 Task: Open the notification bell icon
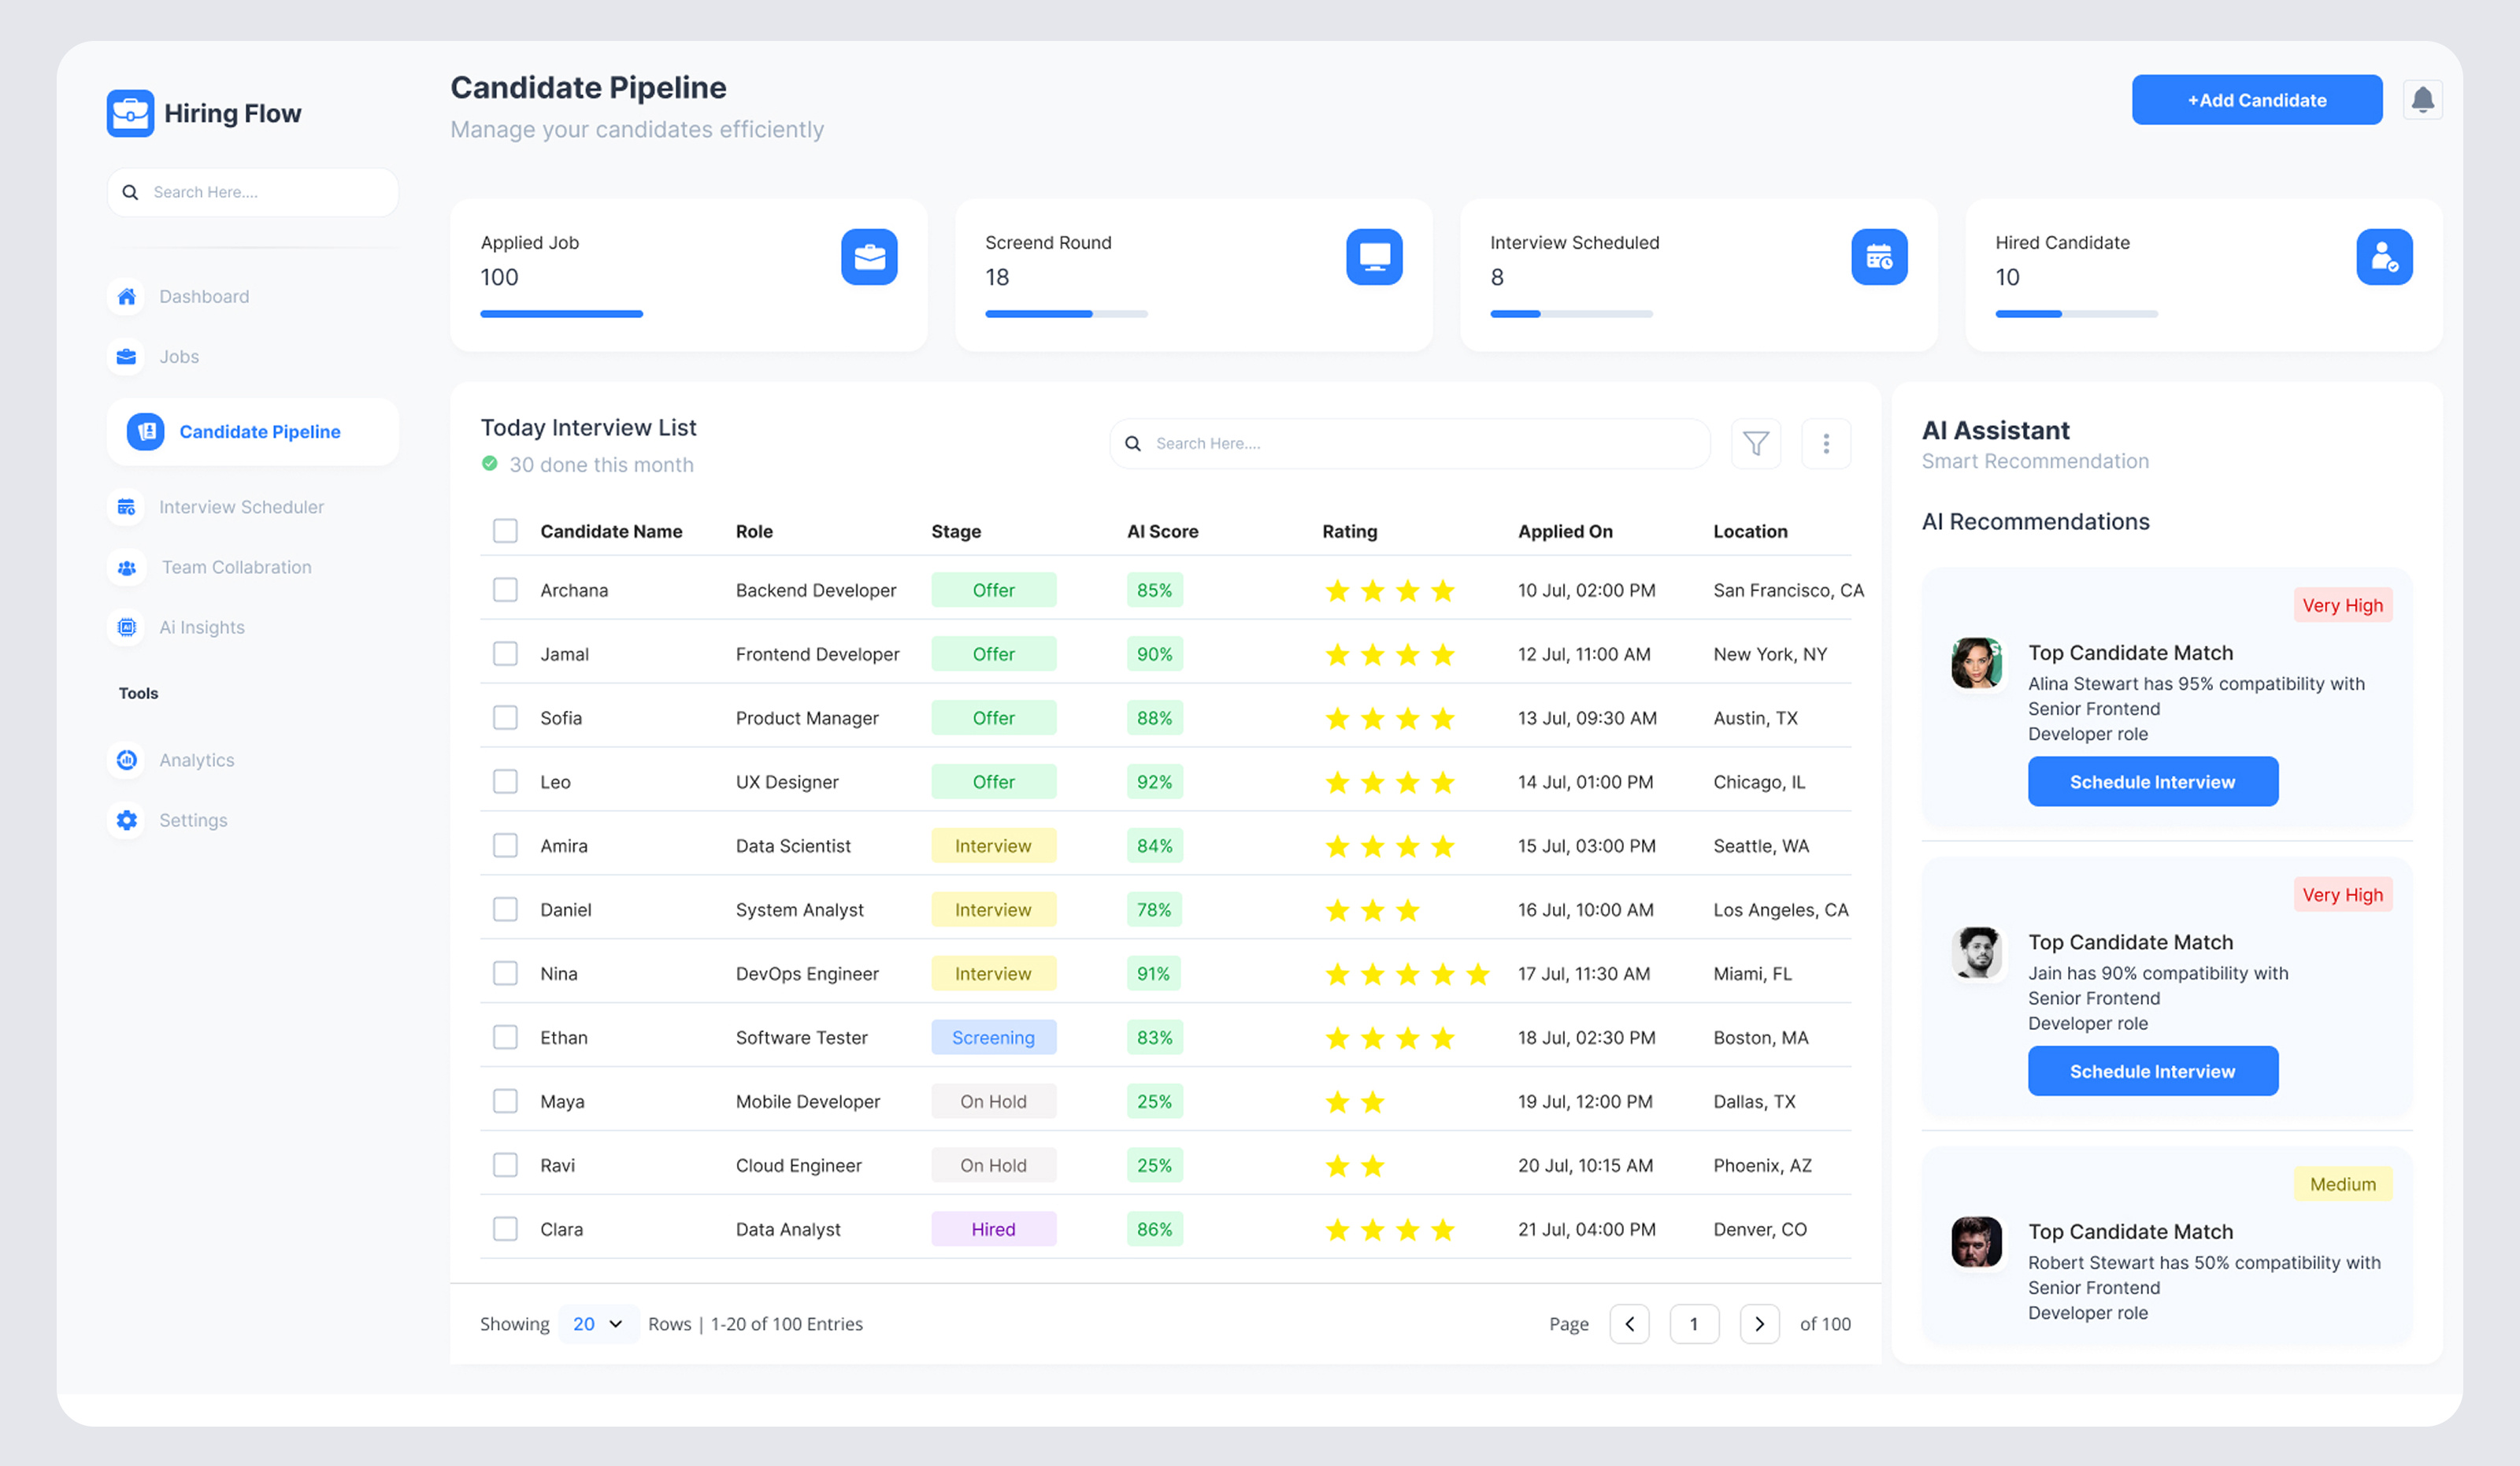[2422, 99]
